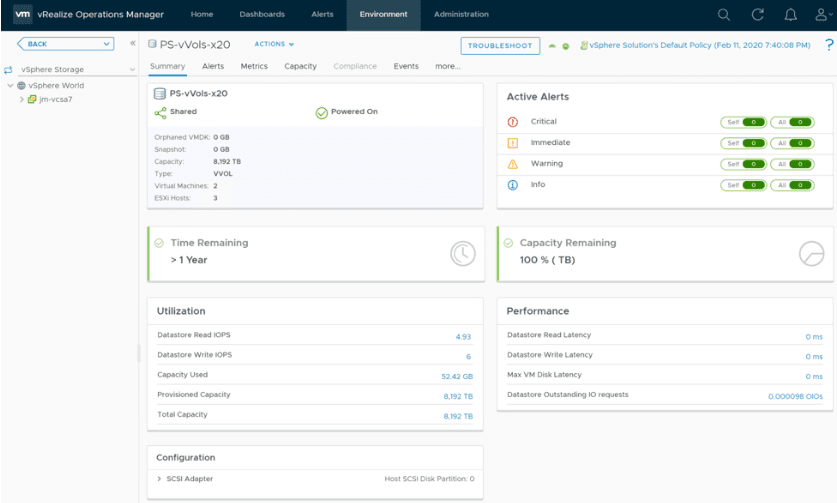Toggle Info Self alert filter

click(x=744, y=185)
